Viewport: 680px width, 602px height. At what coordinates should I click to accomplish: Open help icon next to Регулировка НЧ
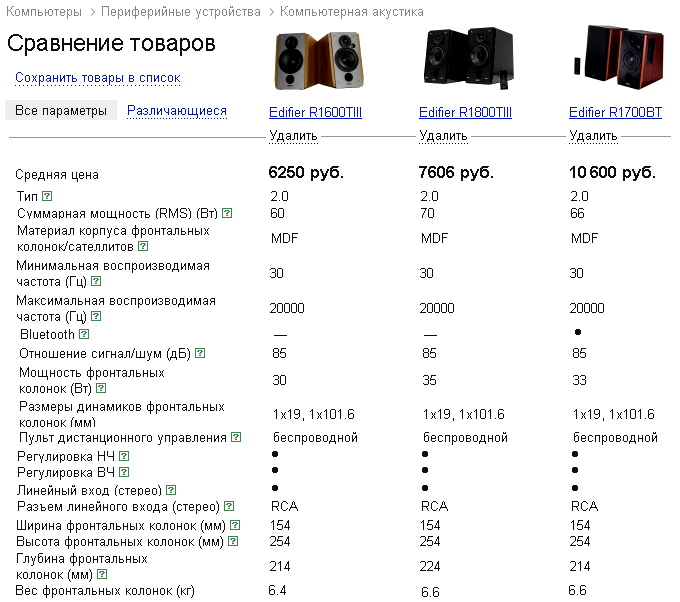tap(124, 456)
